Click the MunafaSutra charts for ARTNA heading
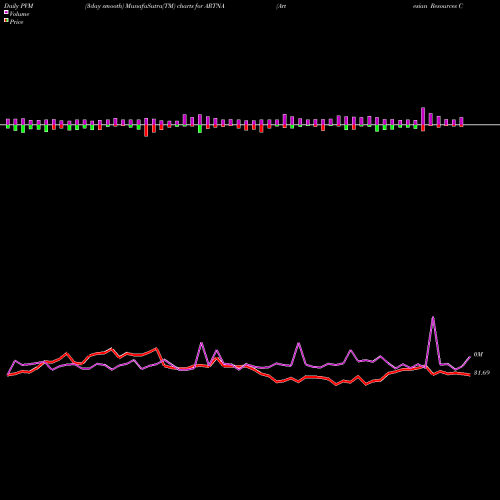 [155, 6]
